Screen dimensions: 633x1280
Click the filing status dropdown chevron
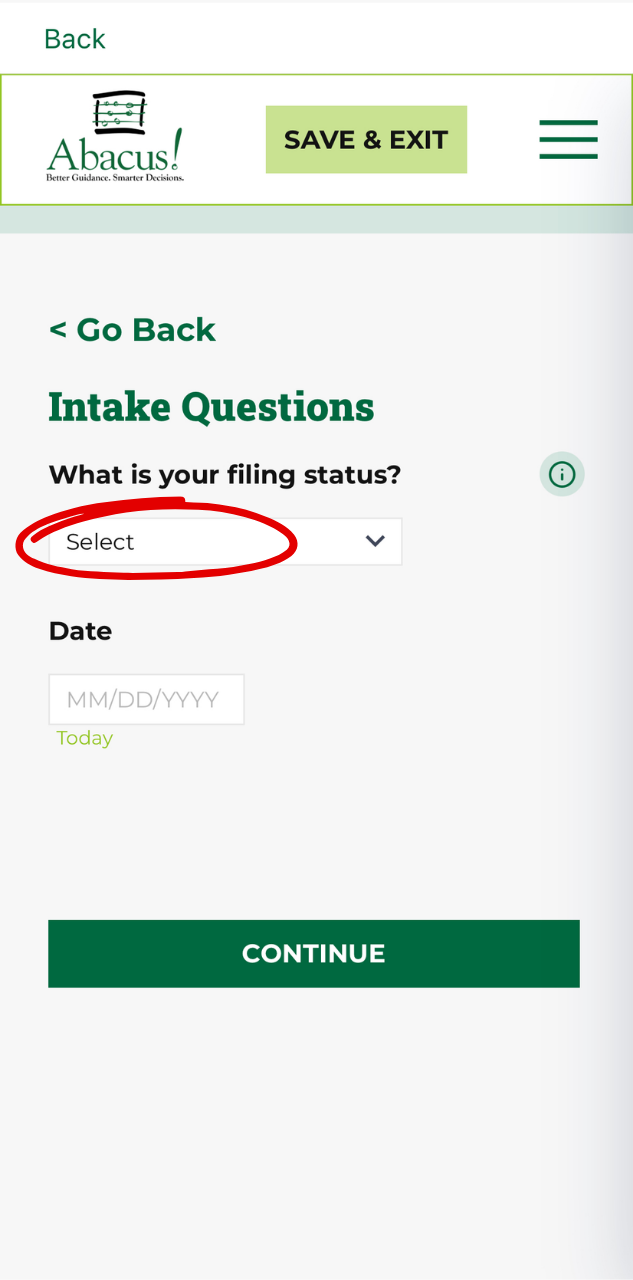coord(375,541)
